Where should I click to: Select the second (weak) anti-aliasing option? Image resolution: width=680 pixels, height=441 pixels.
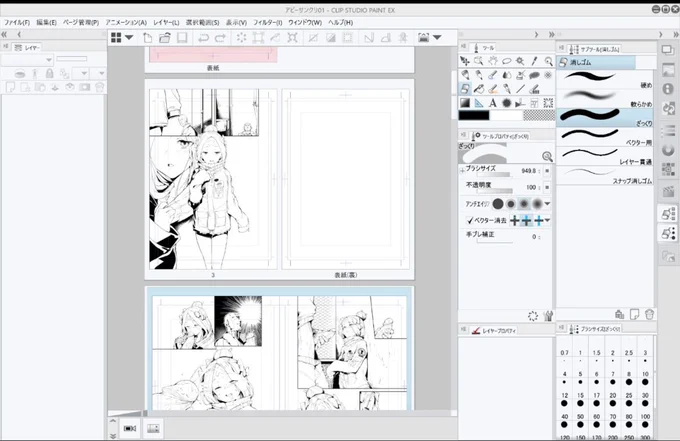[x=511, y=203]
